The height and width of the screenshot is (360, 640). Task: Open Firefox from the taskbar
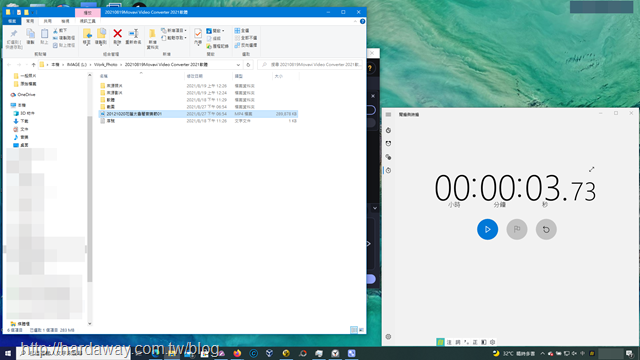pyautogui.click(x=237, y=353)
